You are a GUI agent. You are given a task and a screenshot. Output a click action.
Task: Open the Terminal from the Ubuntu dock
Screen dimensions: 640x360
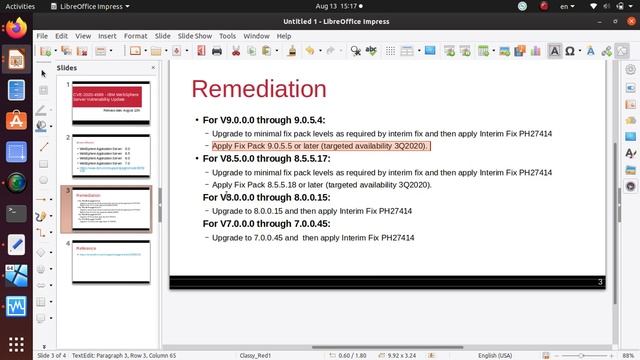coord(16,213)
